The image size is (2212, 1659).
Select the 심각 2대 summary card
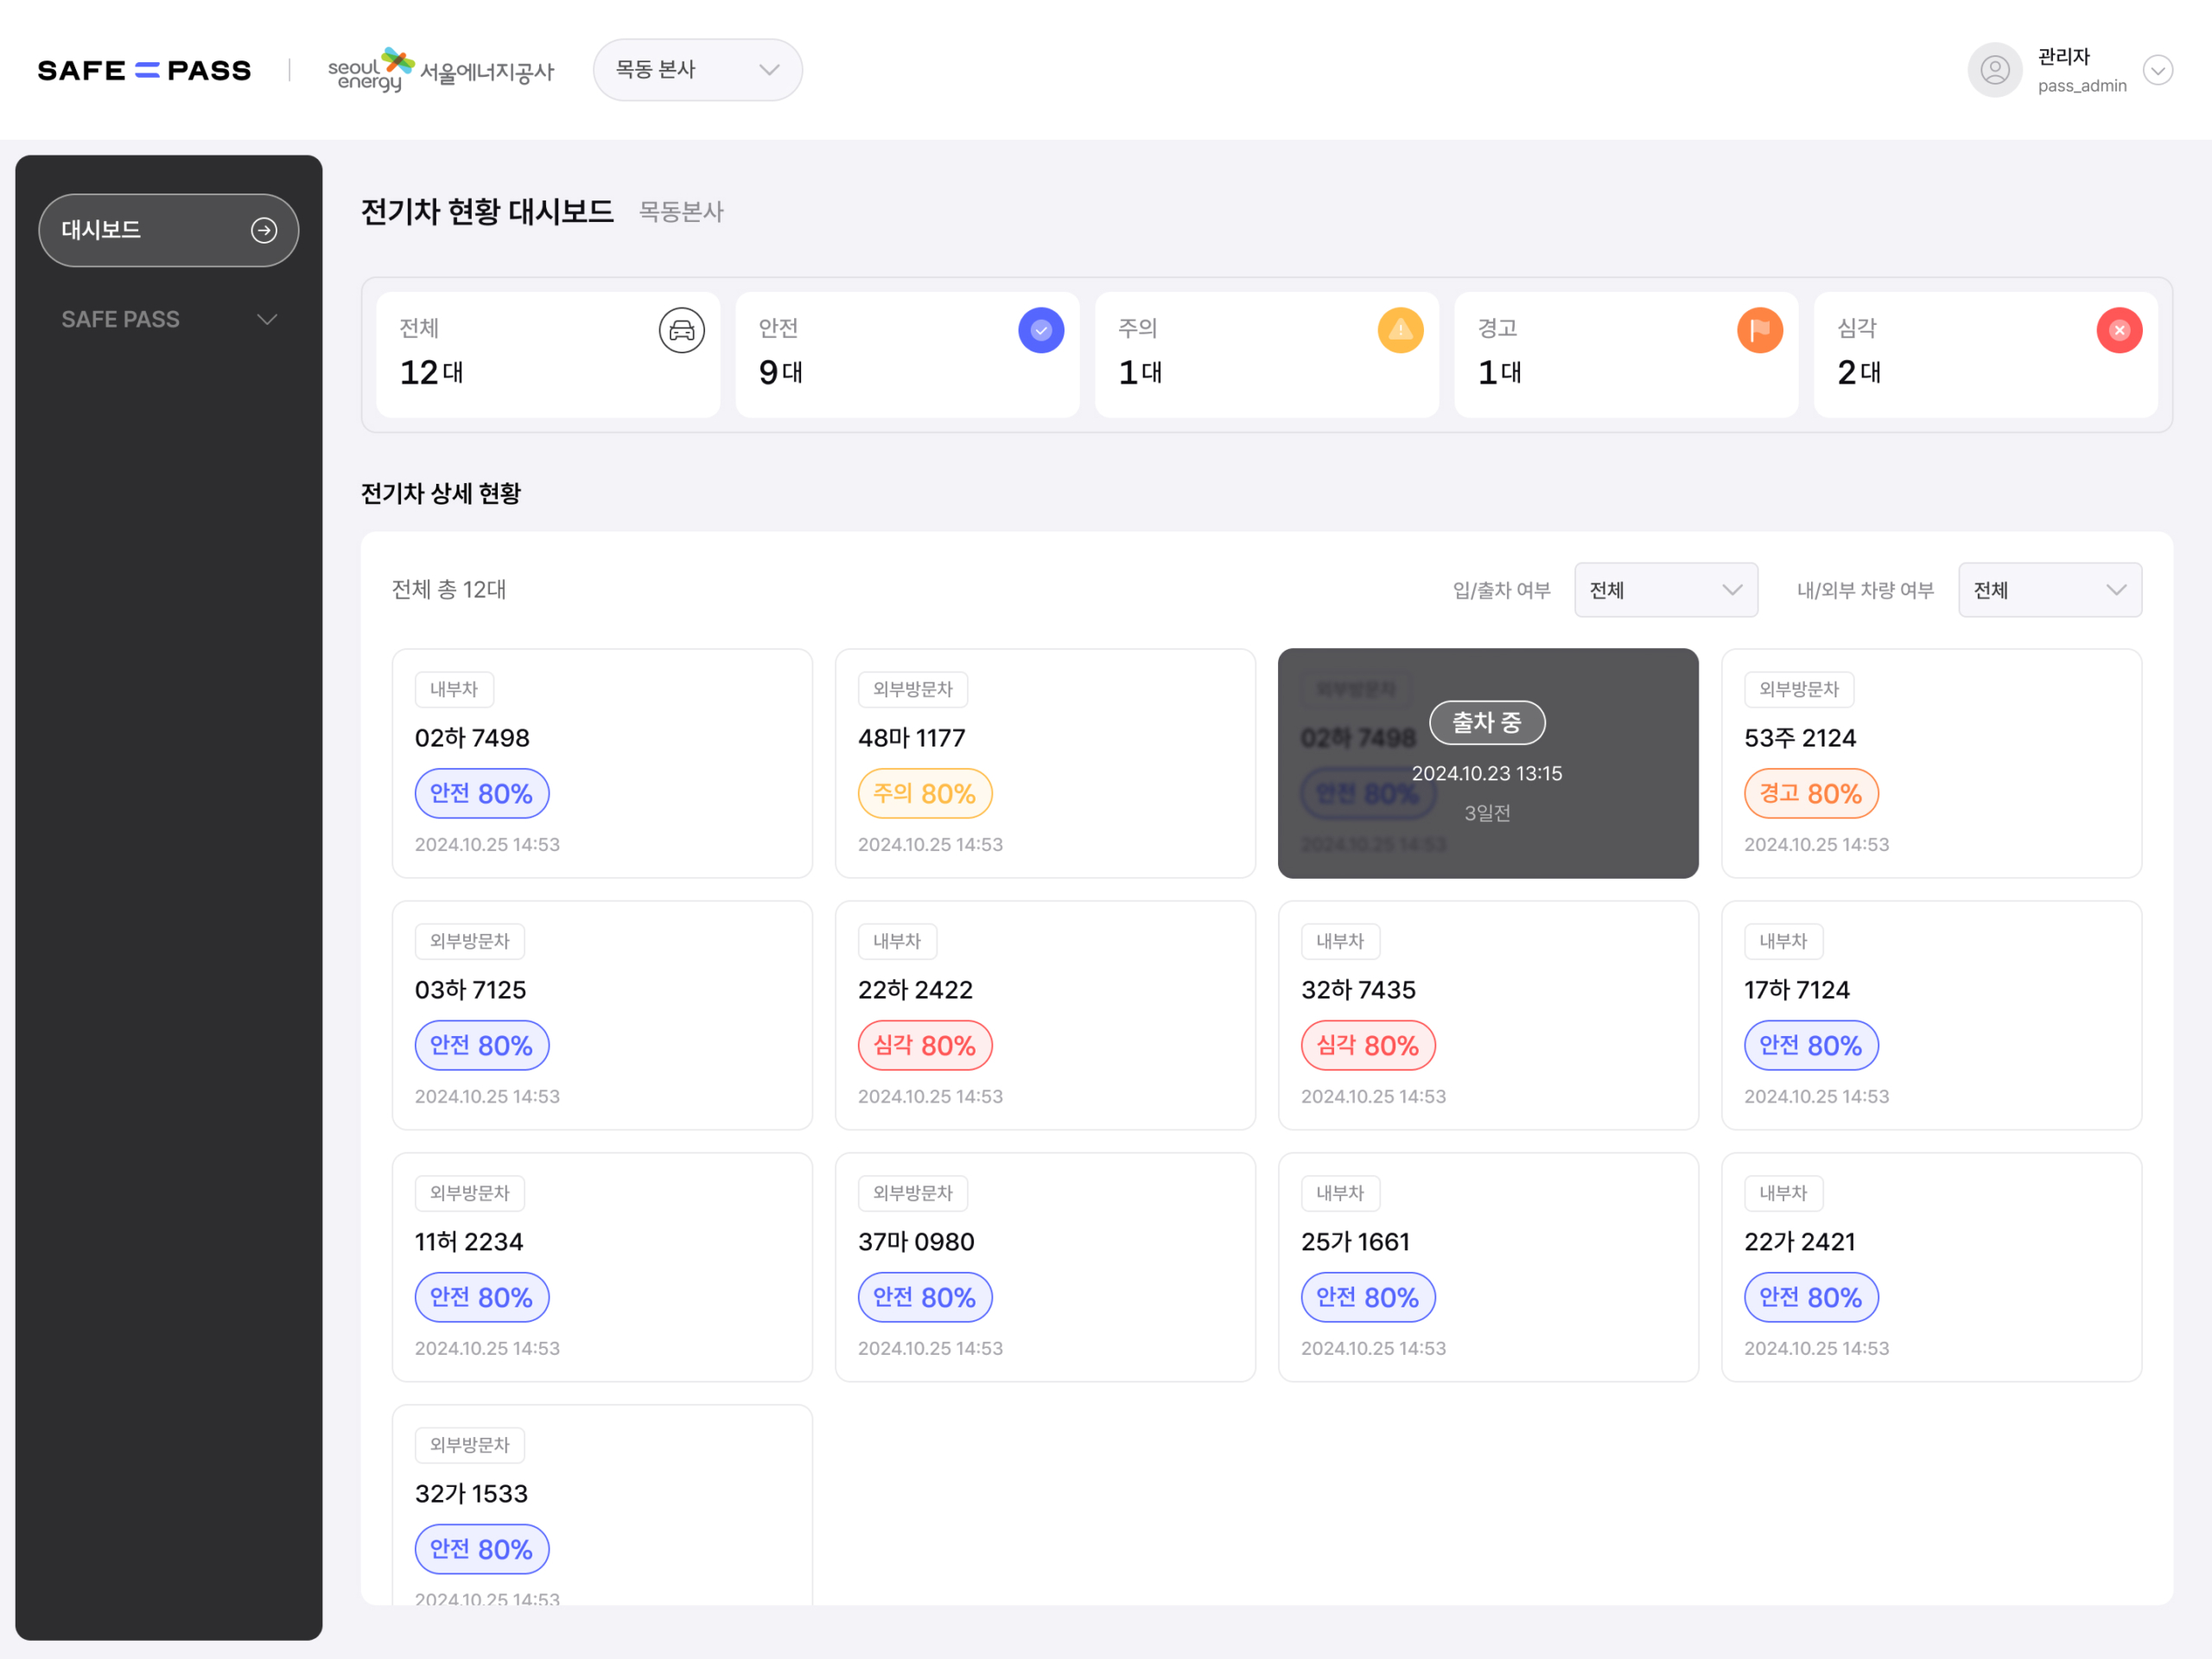[1985, 354]
